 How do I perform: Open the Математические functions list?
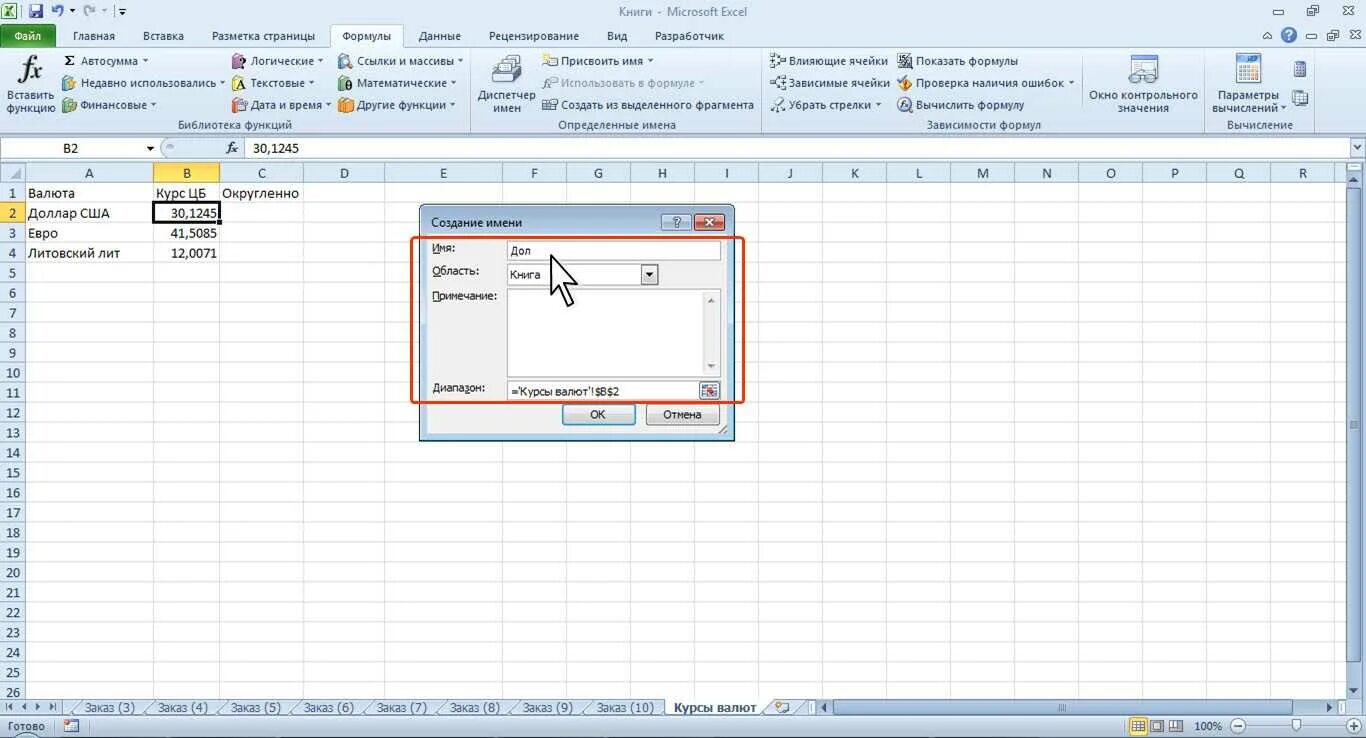[398, 83]
